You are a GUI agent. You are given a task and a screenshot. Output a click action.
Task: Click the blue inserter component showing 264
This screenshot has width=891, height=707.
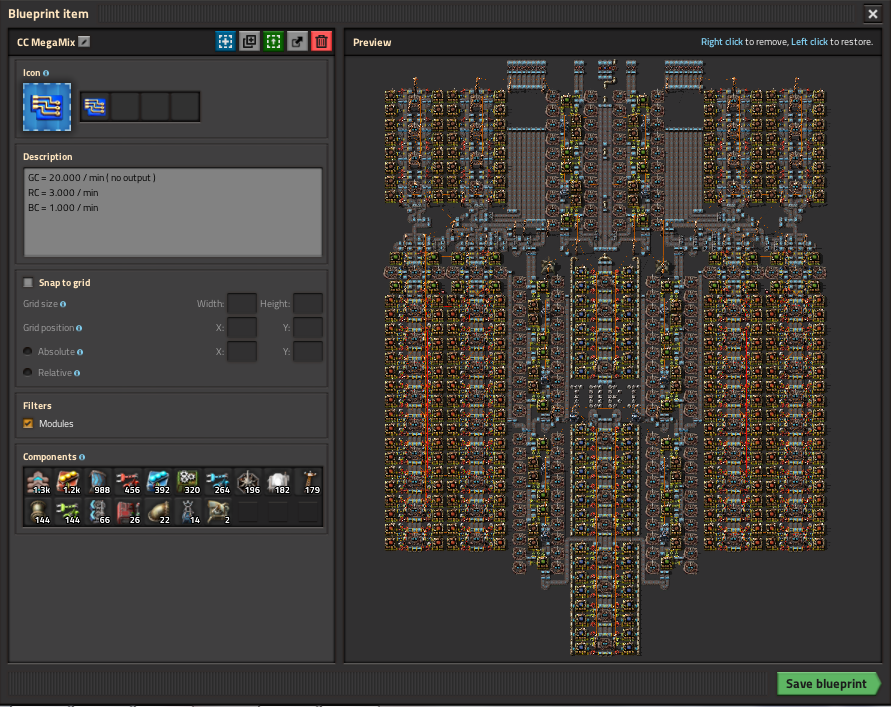click(x=218, y=482)
